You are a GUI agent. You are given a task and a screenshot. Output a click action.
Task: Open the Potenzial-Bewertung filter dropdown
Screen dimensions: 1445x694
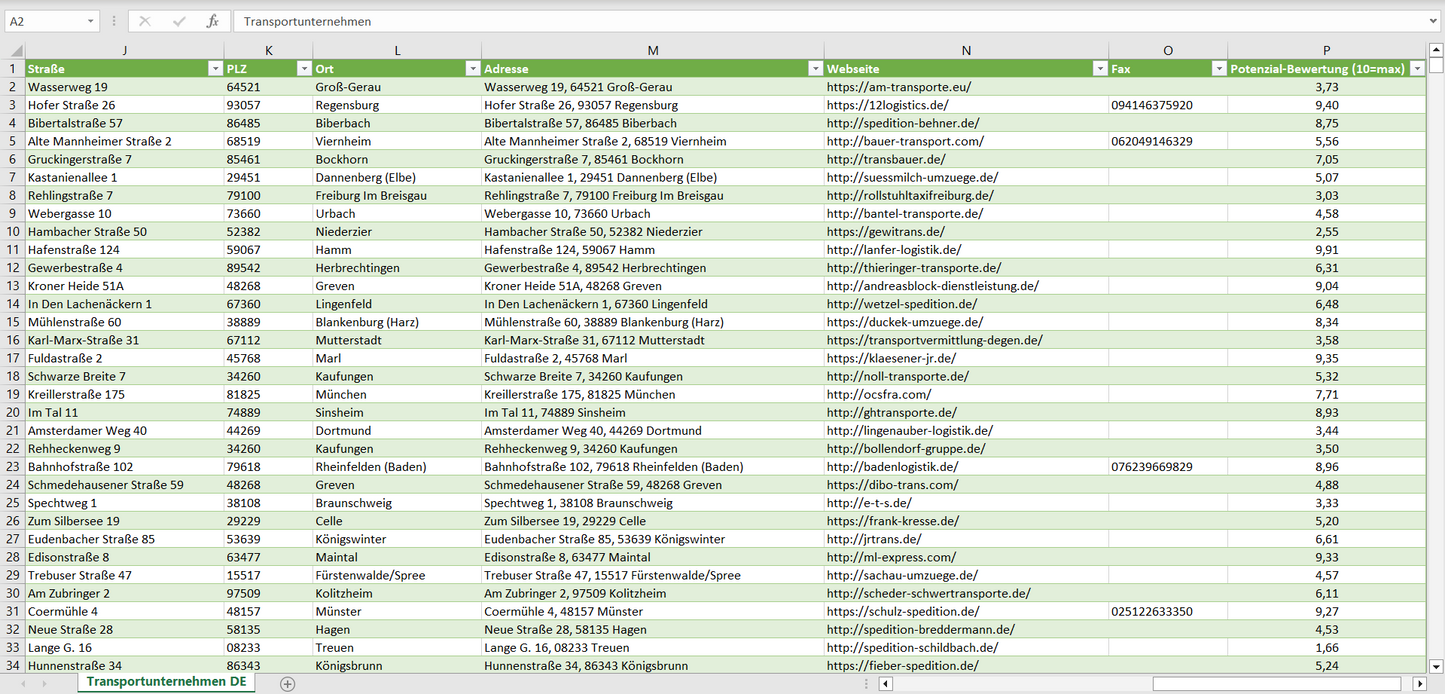1416,69
